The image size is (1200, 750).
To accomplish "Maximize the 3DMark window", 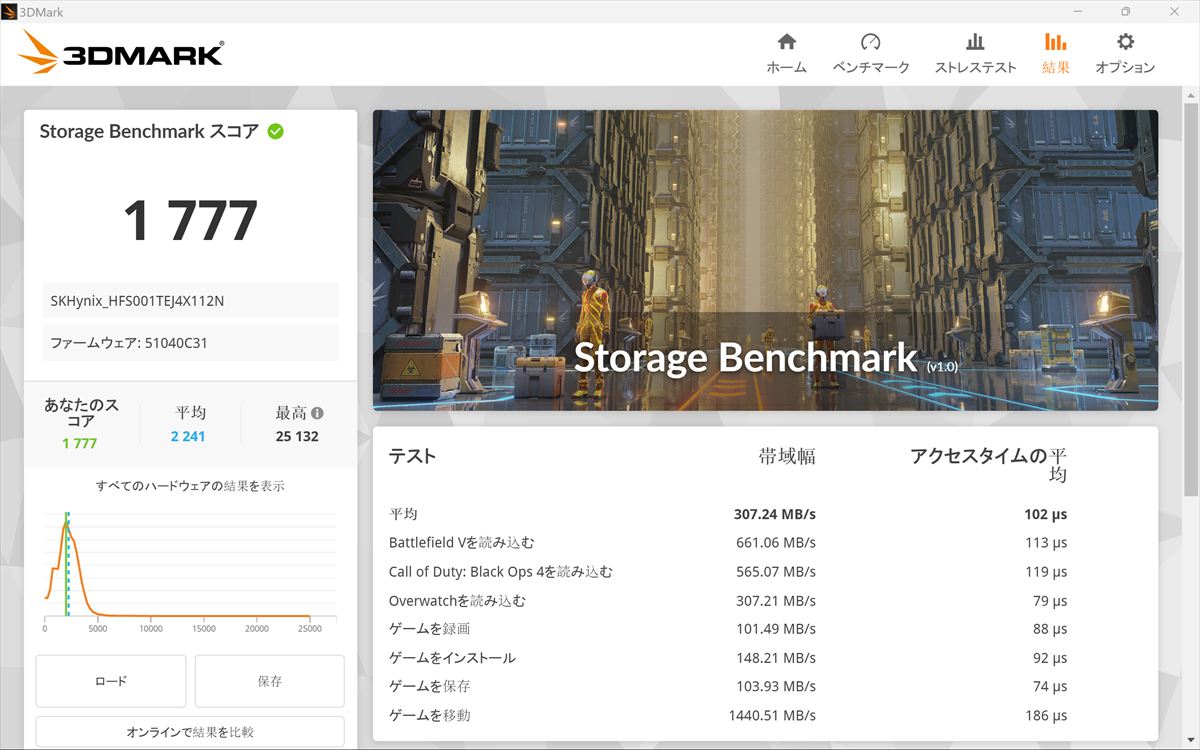I will coord(1125,12).
